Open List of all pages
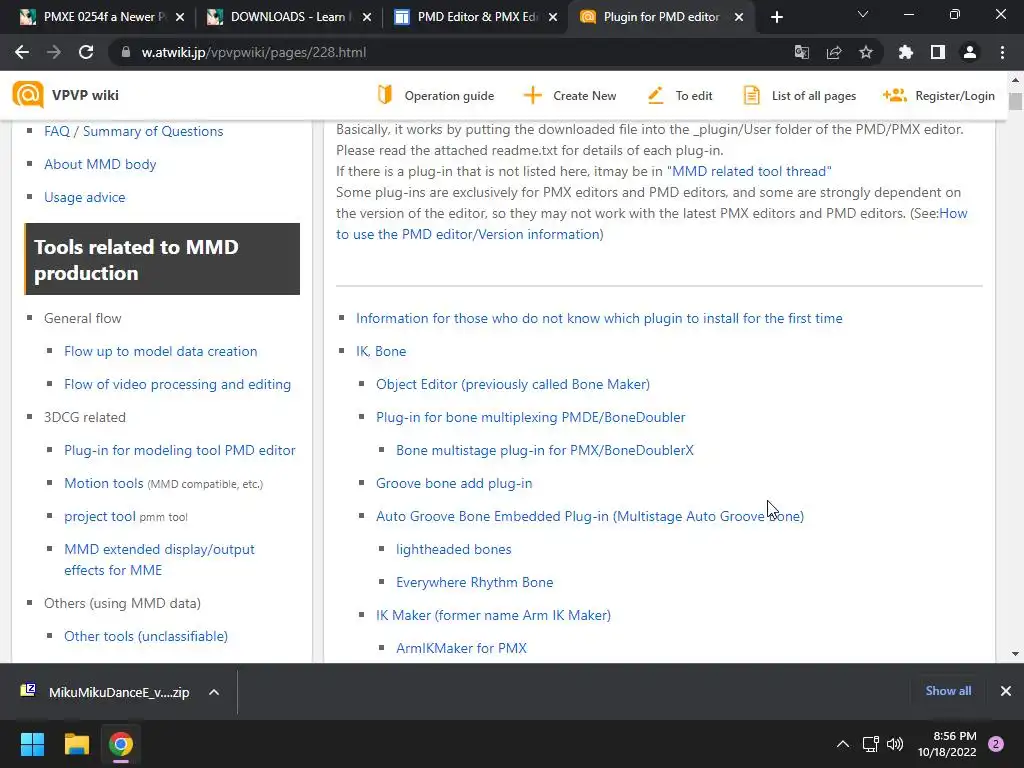1024x768 pixels. click(x=800, y=95)
